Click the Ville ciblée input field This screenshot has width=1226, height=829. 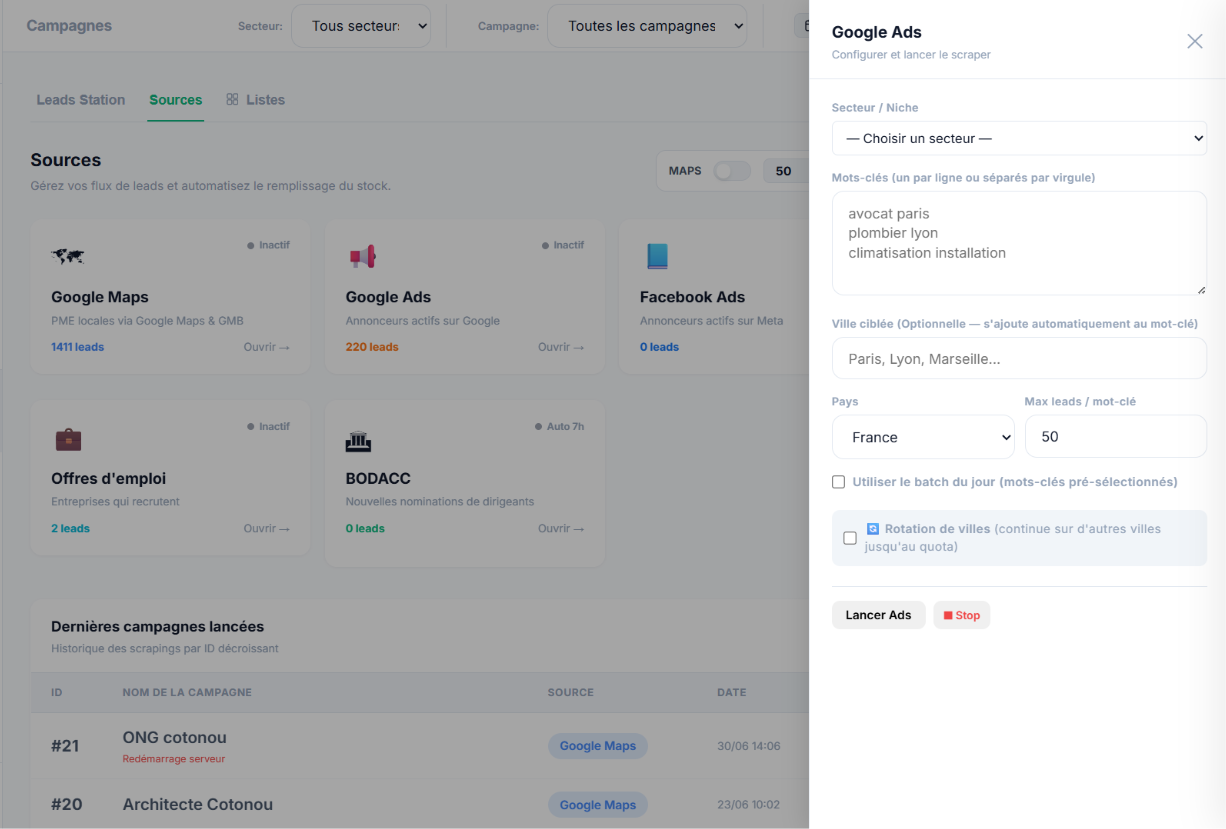point(1019,358)
